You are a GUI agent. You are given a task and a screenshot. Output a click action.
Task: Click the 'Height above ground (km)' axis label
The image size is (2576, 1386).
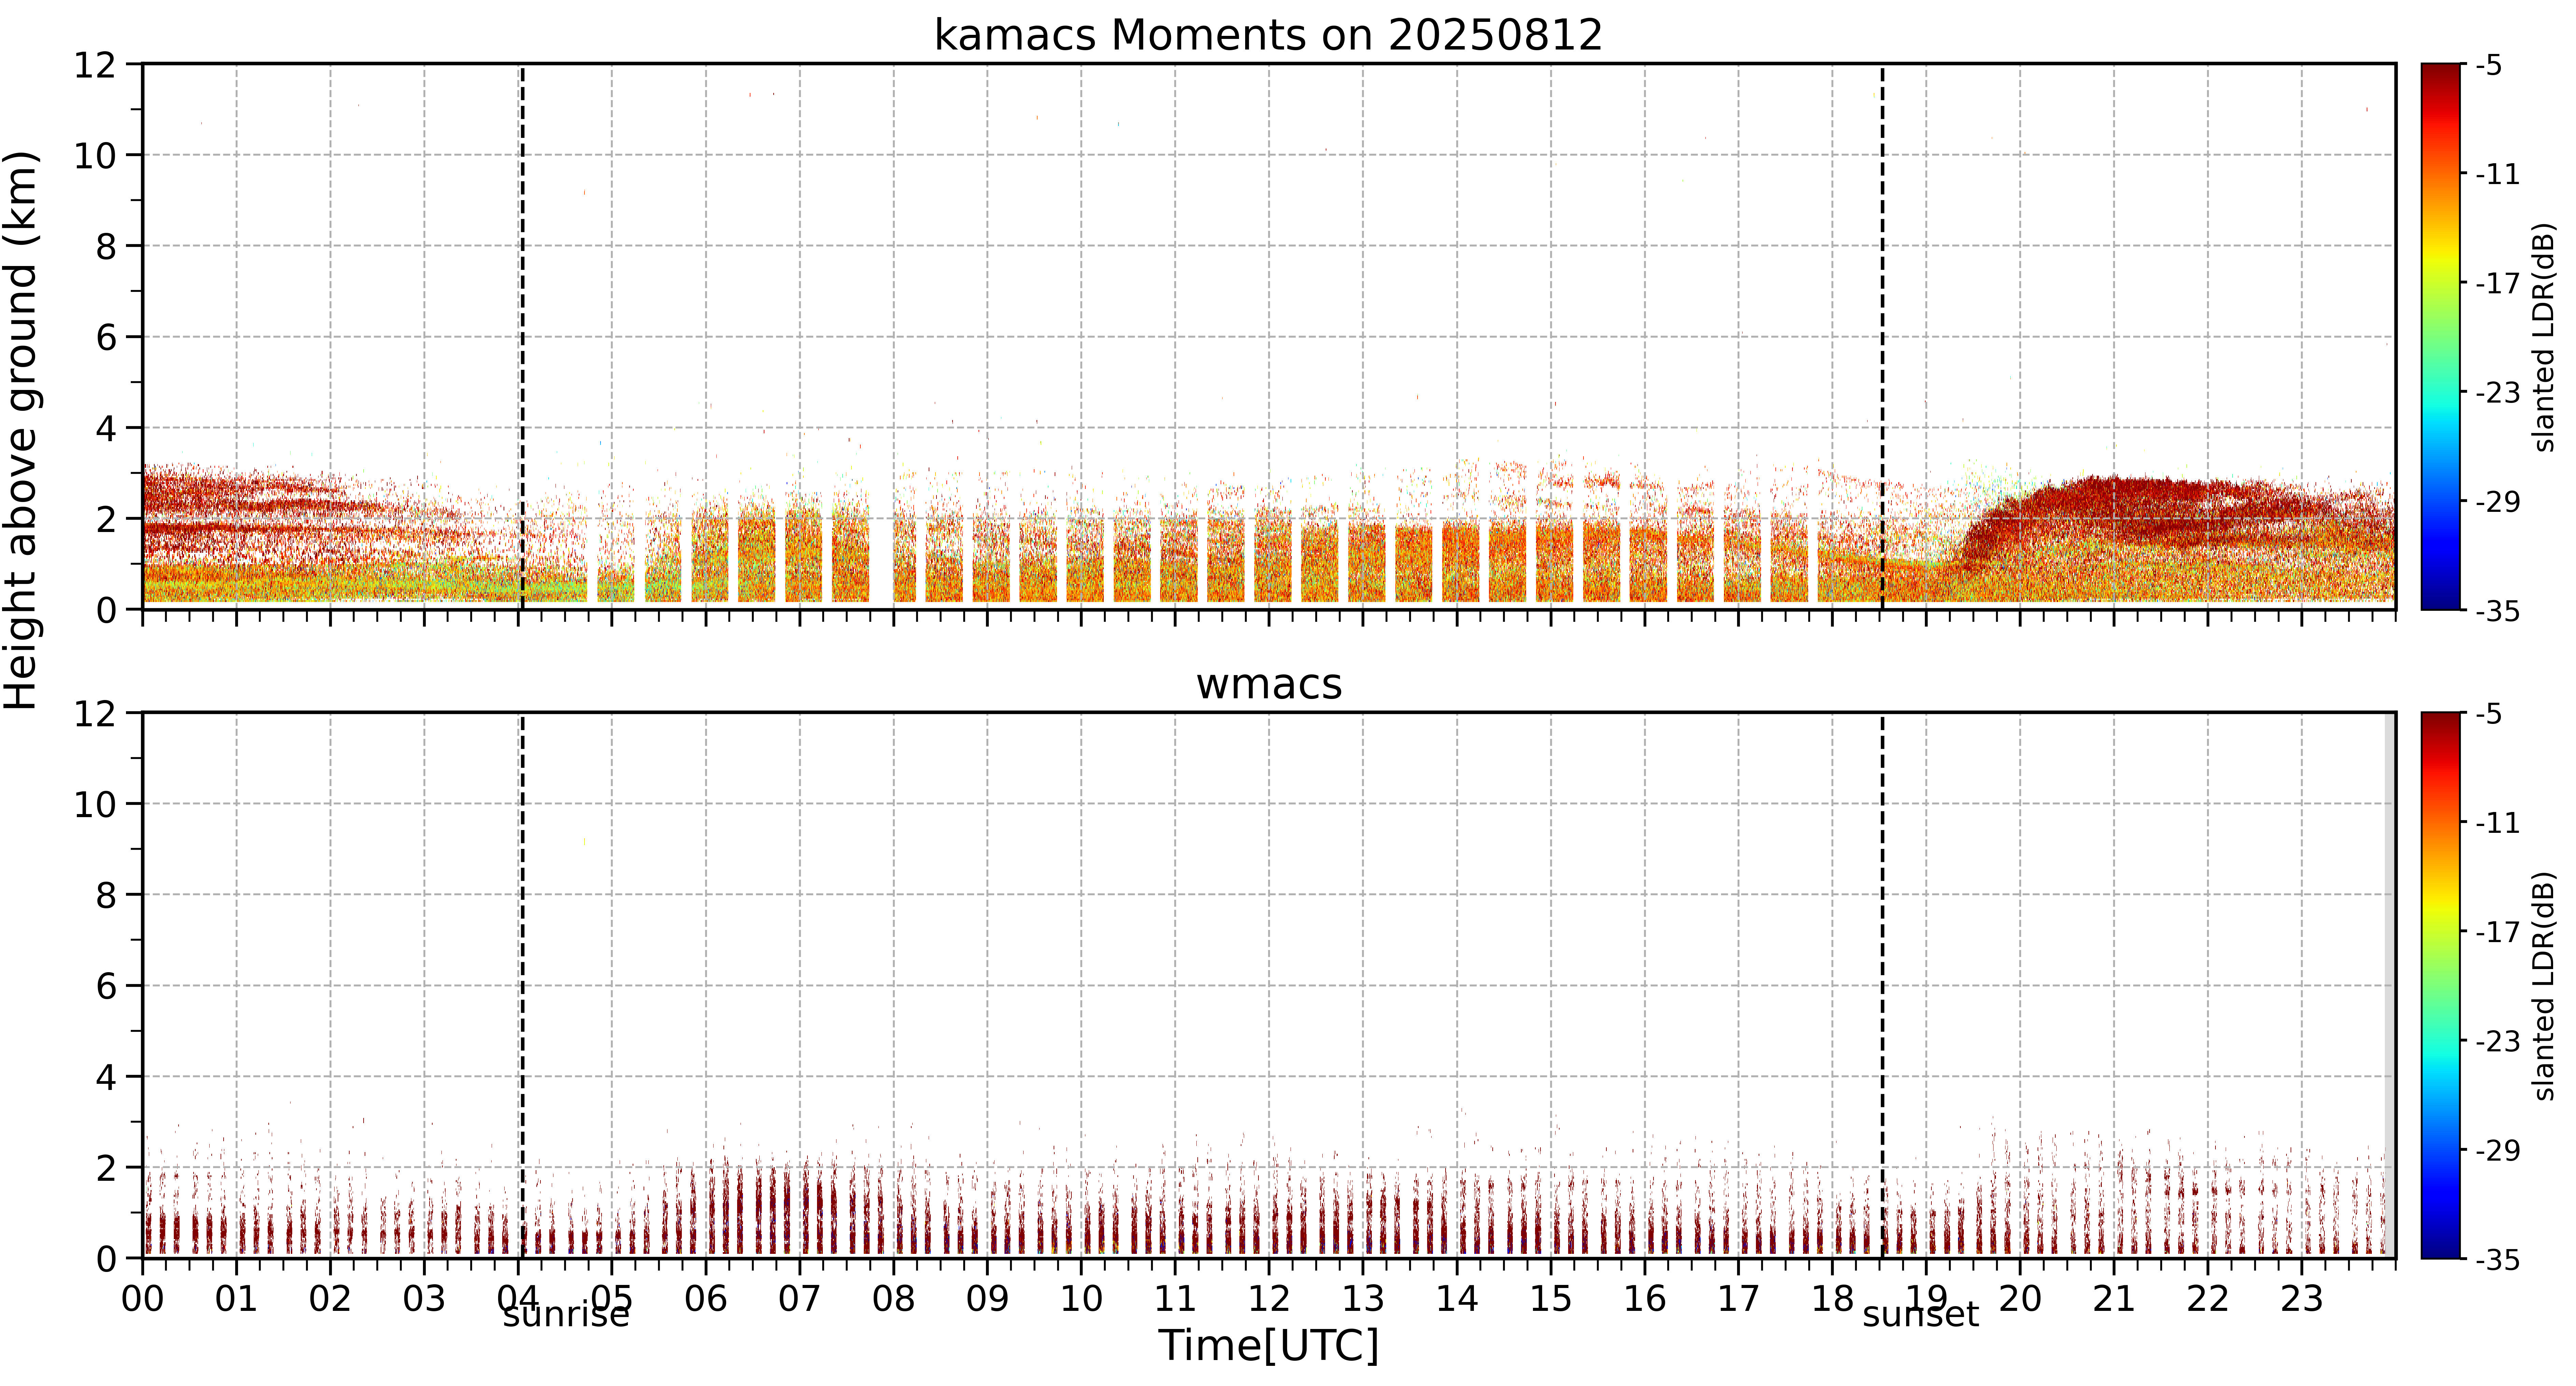click(x=21, y=430)
